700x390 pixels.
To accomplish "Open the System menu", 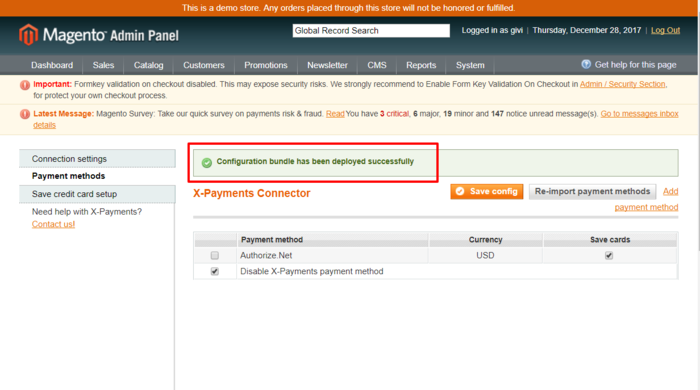I will click(x=470, y=65).
